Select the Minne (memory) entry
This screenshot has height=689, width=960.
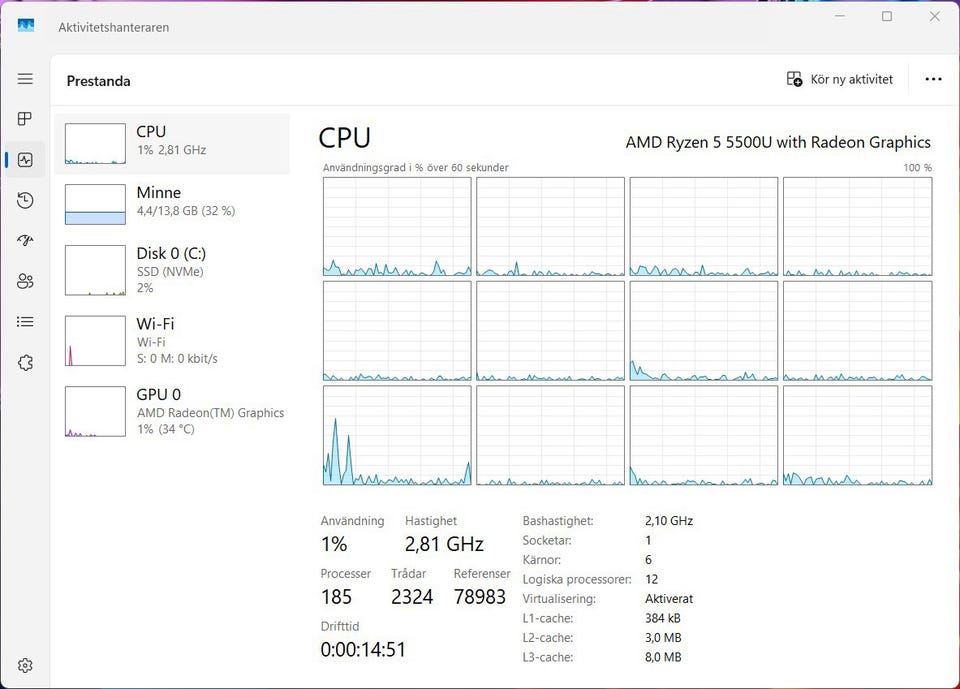click(172, 204)
